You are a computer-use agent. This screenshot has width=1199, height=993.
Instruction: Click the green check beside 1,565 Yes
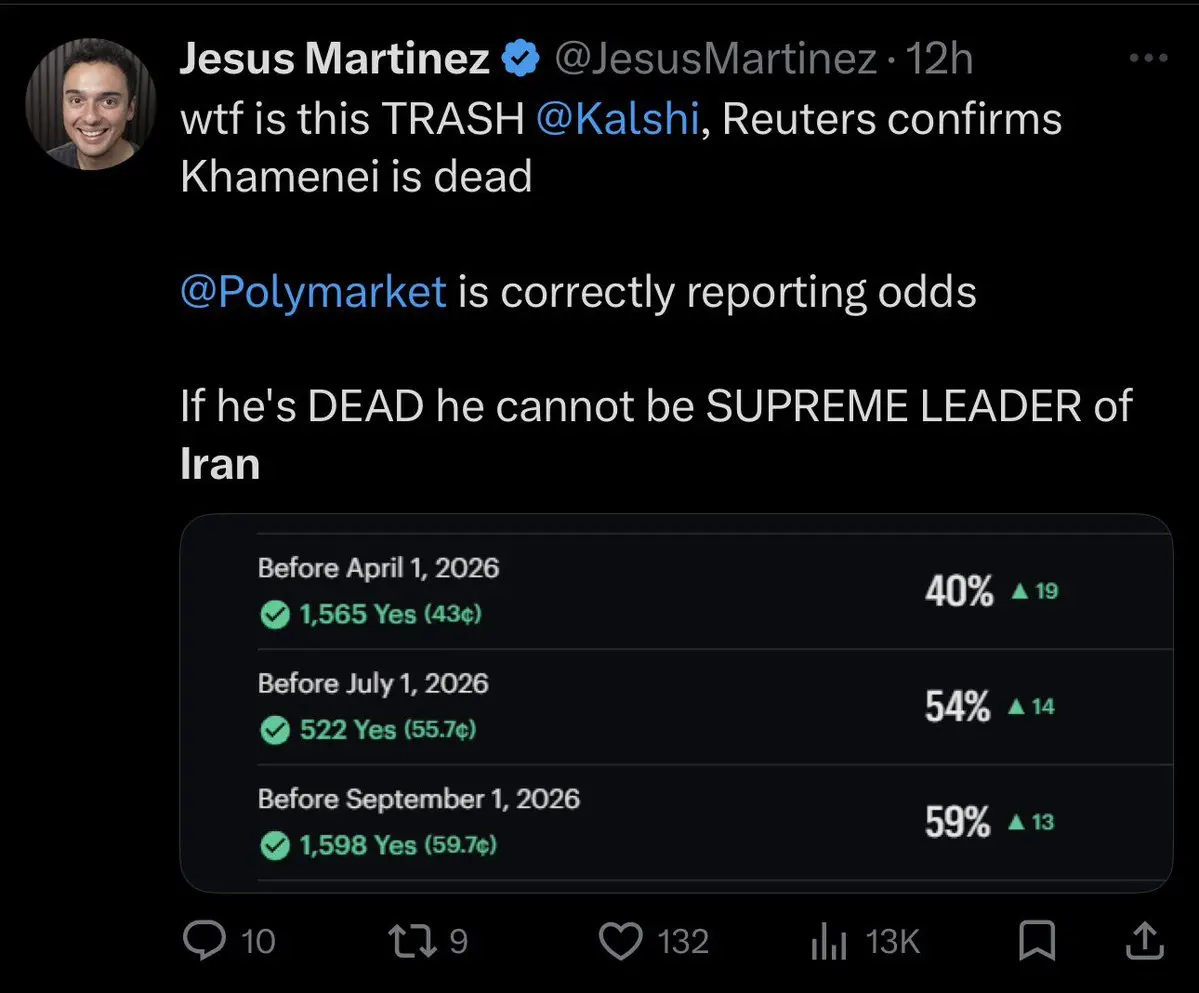pos(273,615)
